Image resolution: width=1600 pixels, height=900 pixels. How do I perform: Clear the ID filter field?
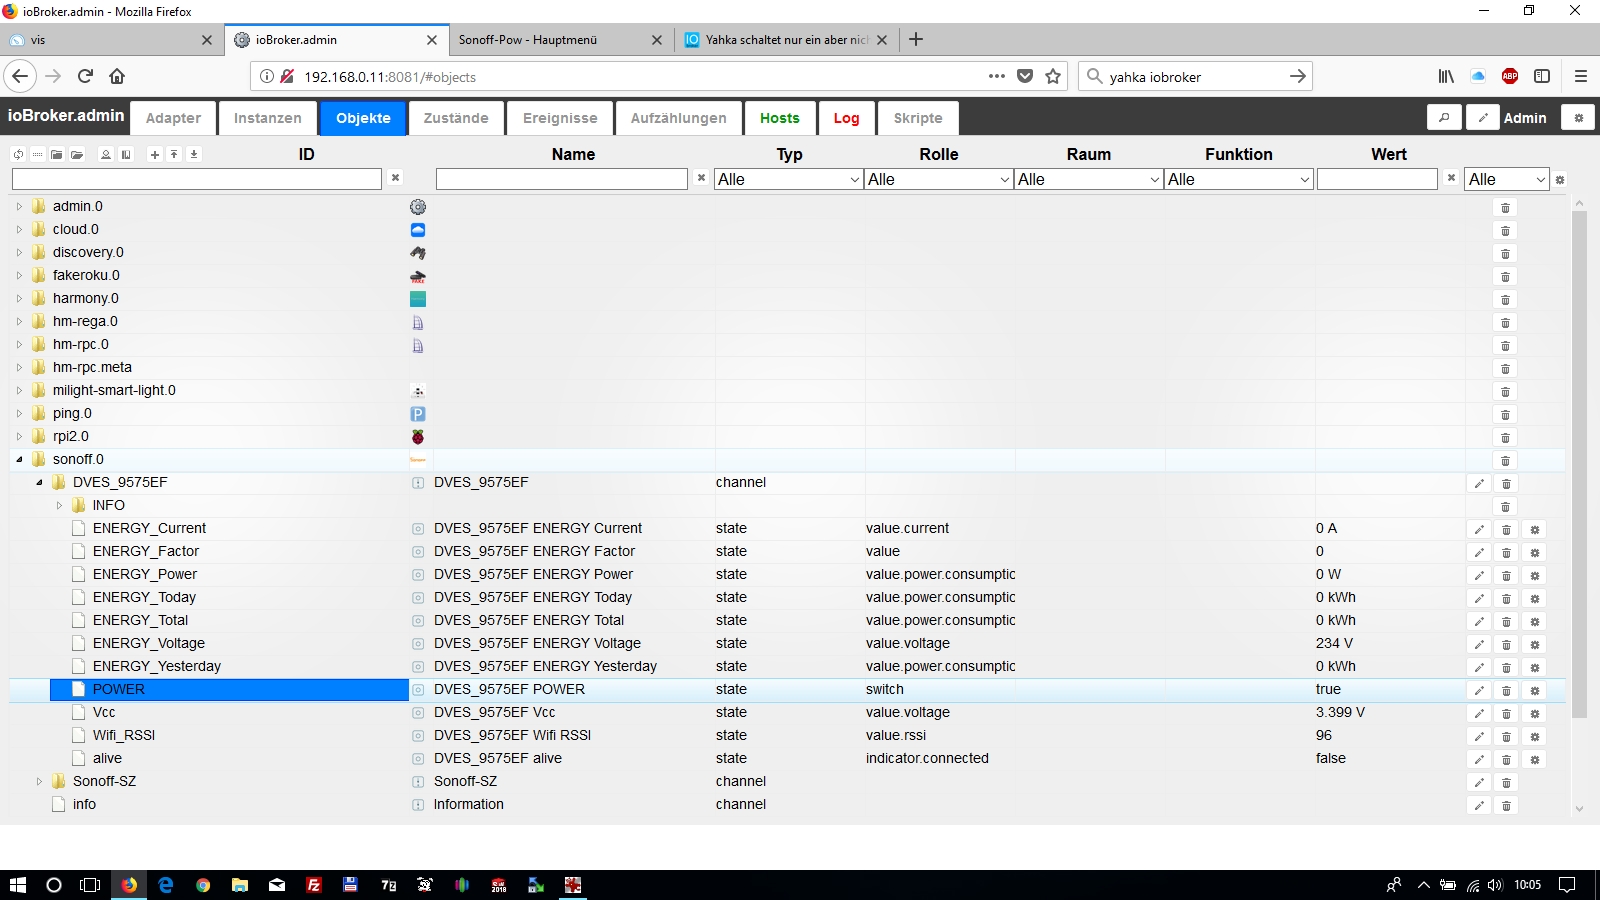pyautogui.click(x=396, y=178)
